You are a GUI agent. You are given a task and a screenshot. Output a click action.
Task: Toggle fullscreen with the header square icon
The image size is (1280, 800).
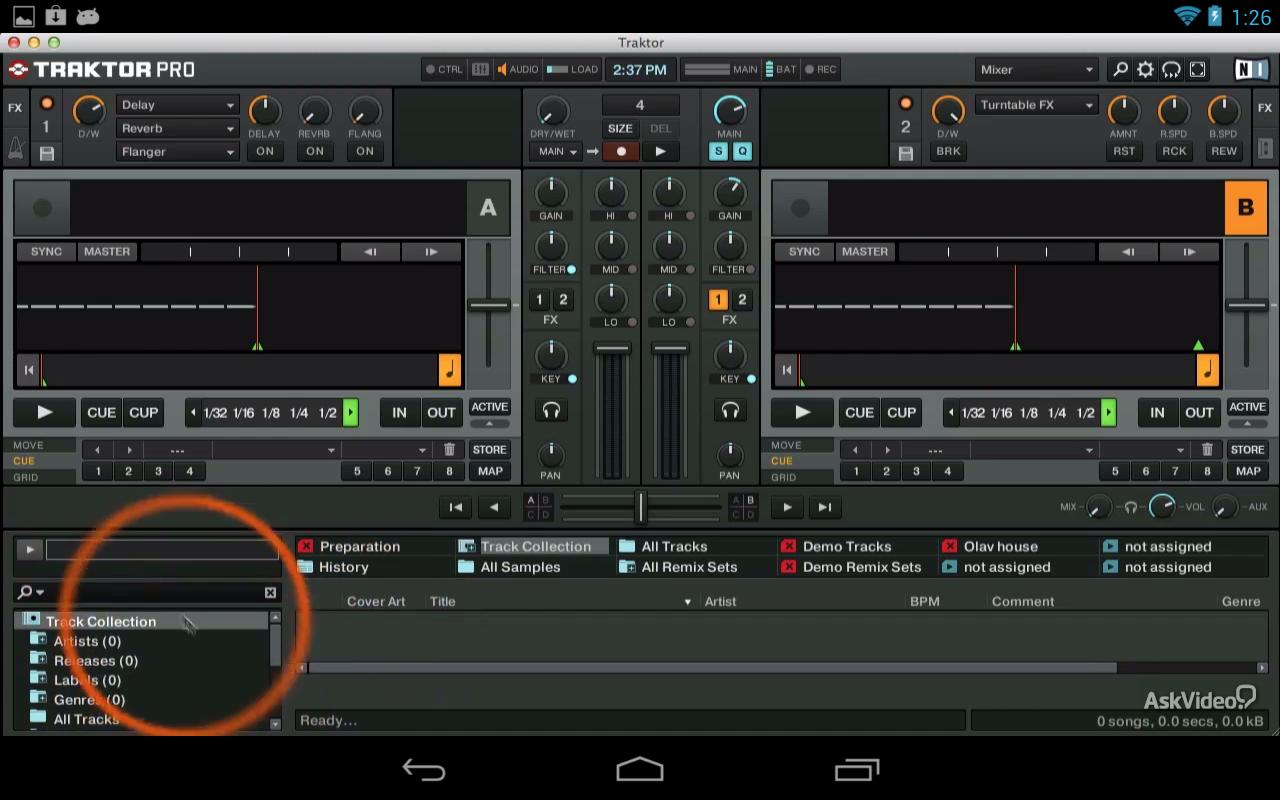pyautogui.click(x=1197, y=69)
